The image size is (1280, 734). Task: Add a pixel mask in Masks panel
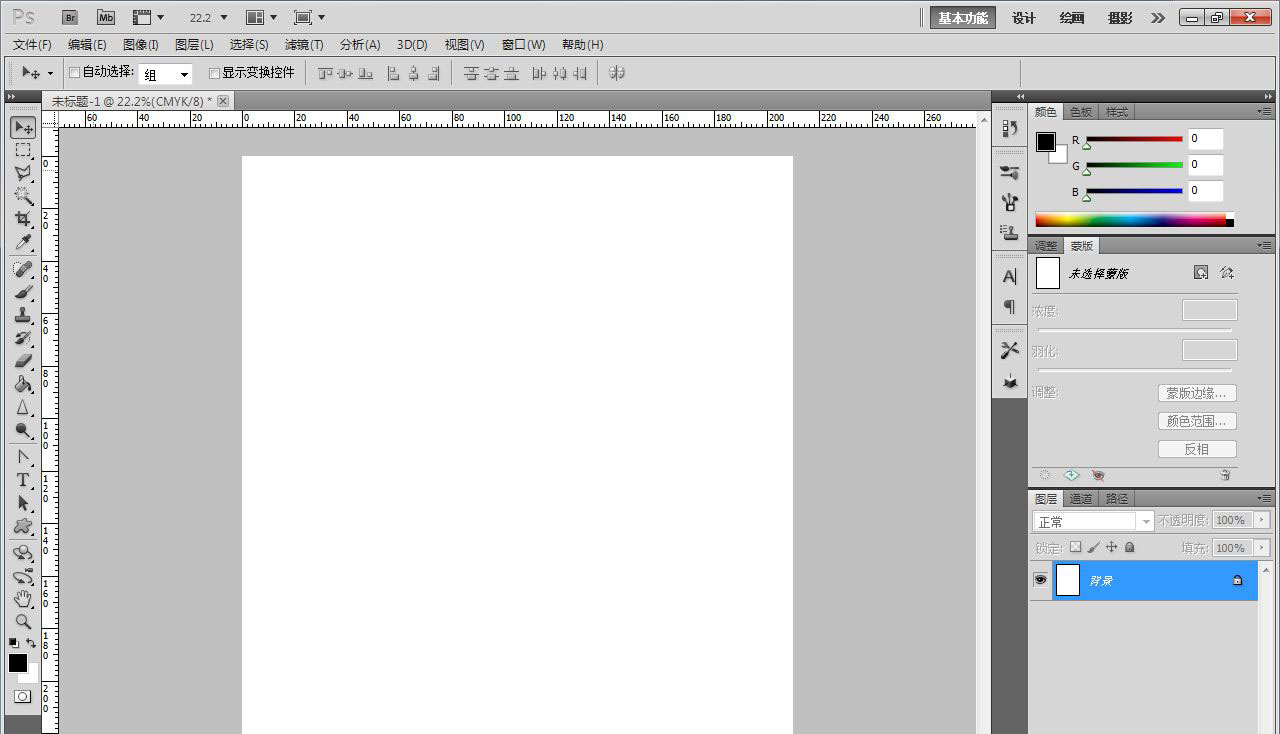point(1201,272)
